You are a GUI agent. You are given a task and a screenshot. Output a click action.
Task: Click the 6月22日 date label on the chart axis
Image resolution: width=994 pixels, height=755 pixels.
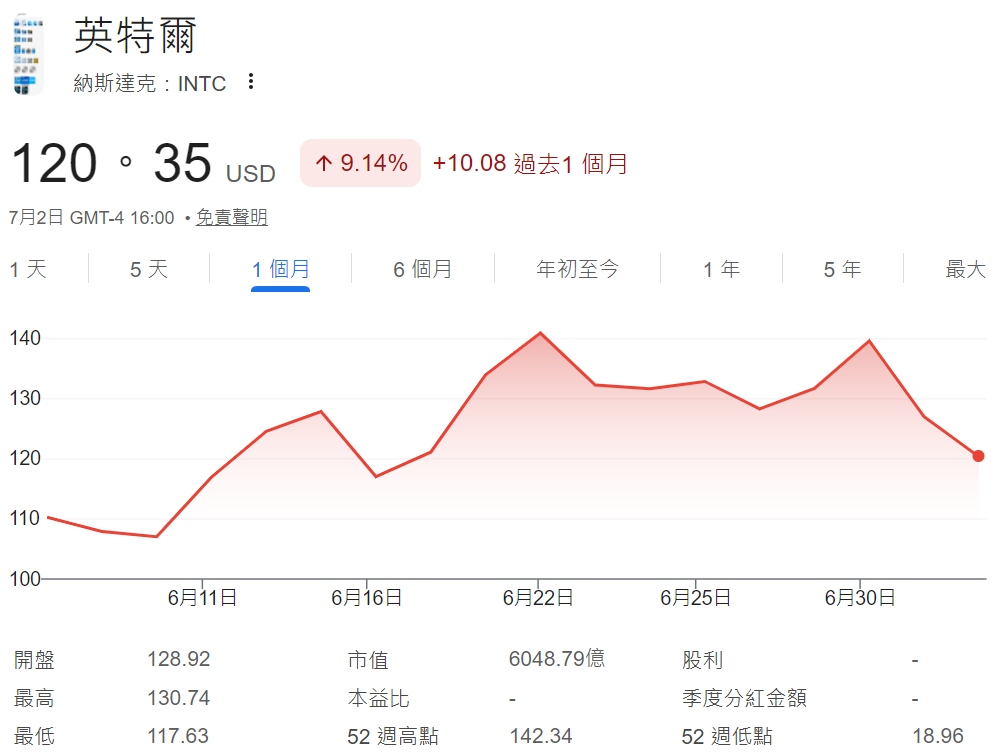point(538,597)
